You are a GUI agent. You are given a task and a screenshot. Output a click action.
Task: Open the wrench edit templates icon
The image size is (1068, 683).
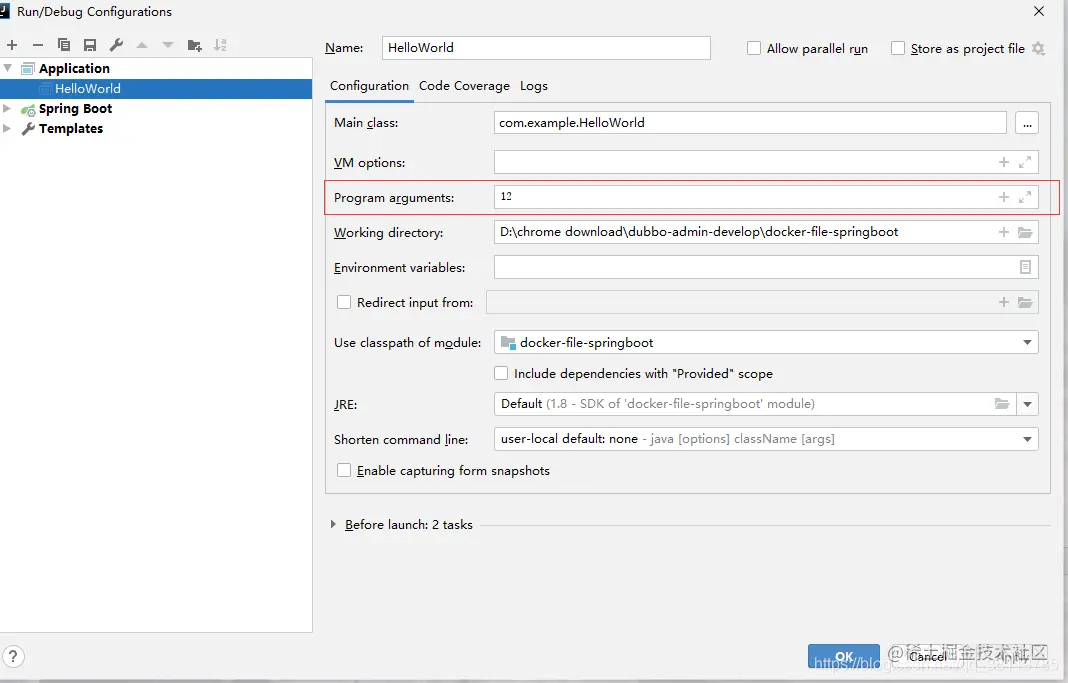(x=116, y=45)
